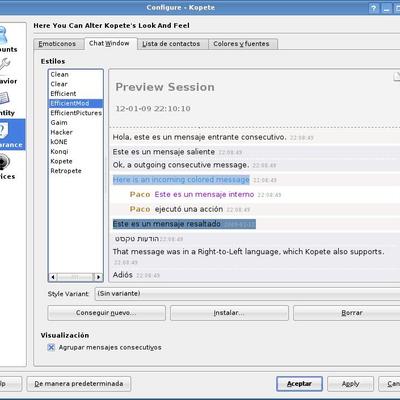Switch to the Colores y fuentes tab
The width and height of the screenshot is (400, 400).
[242, 44]
